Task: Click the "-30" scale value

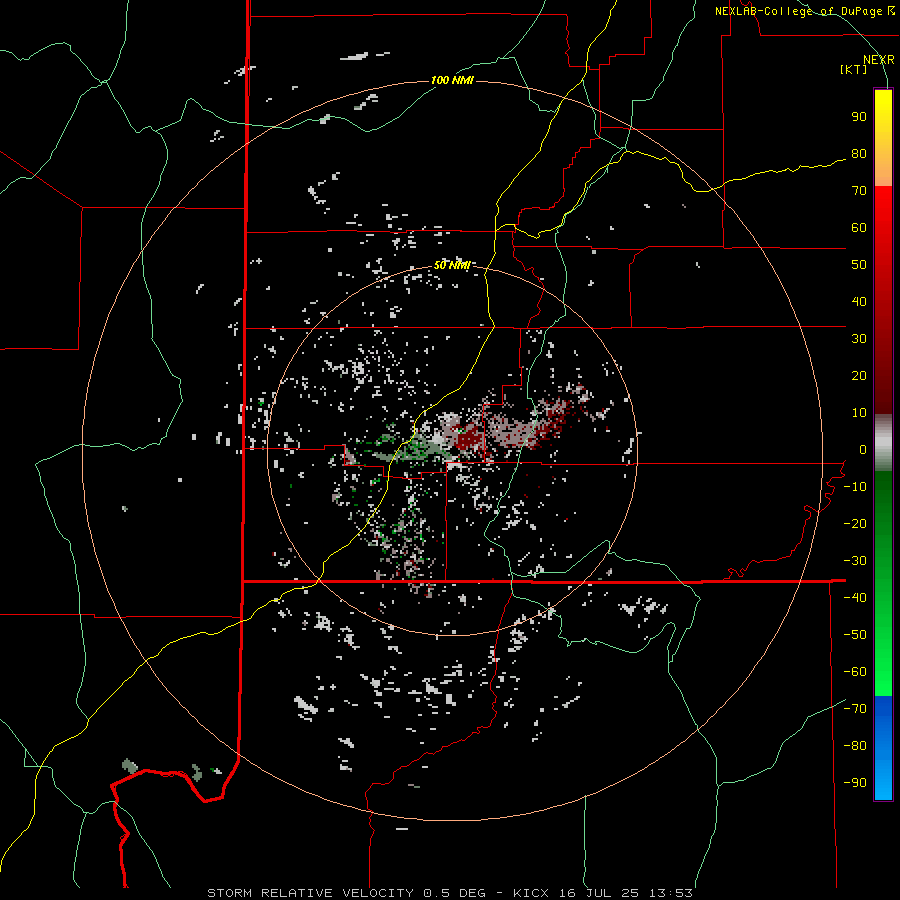Action: pos(855,561)
